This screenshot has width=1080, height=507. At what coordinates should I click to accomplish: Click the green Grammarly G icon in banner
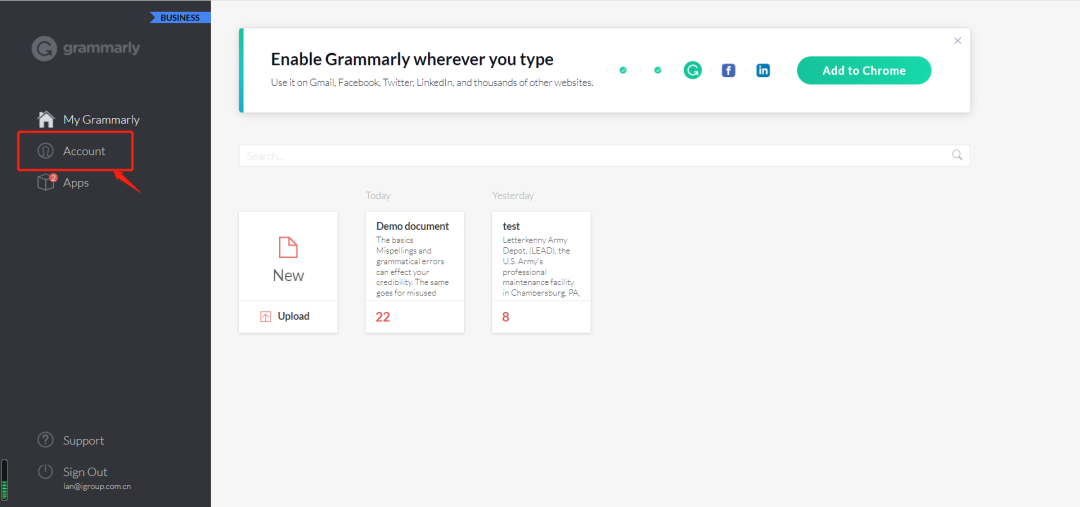(x=693, y=70)
